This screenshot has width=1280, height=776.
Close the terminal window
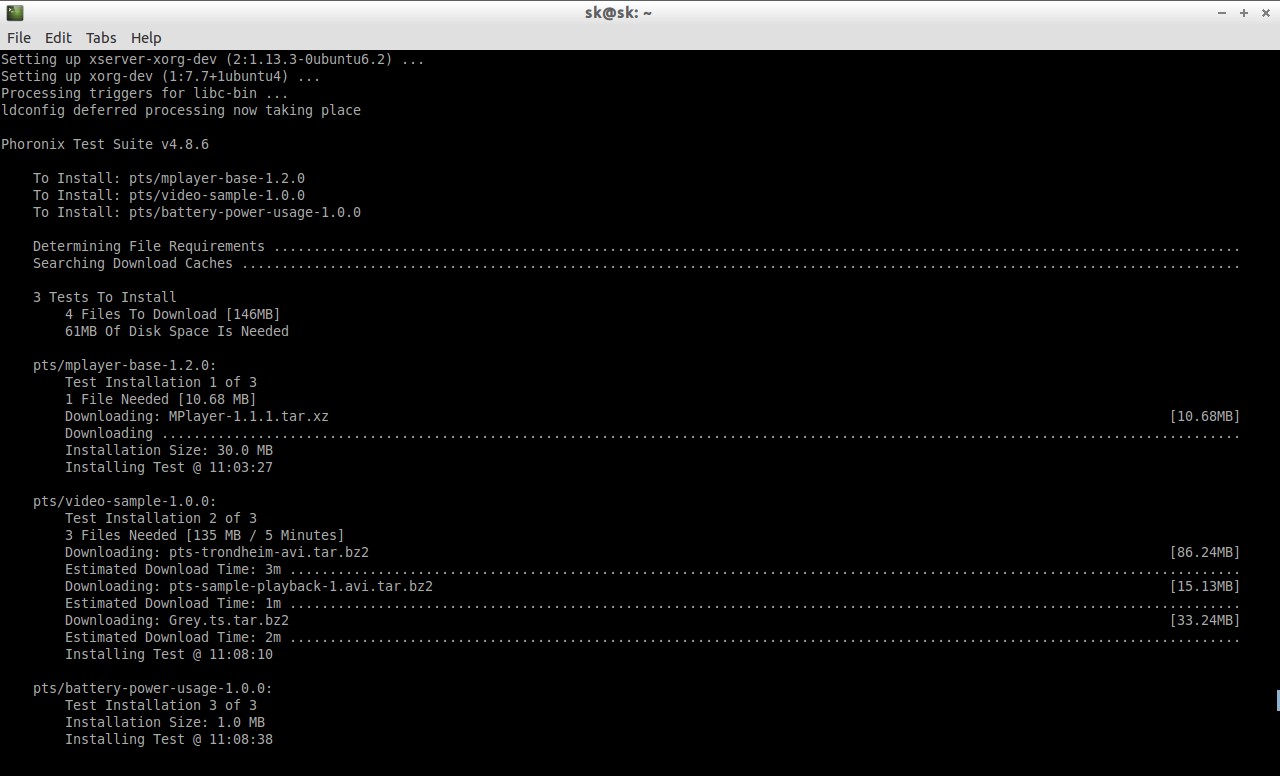tap(1266, 13)
